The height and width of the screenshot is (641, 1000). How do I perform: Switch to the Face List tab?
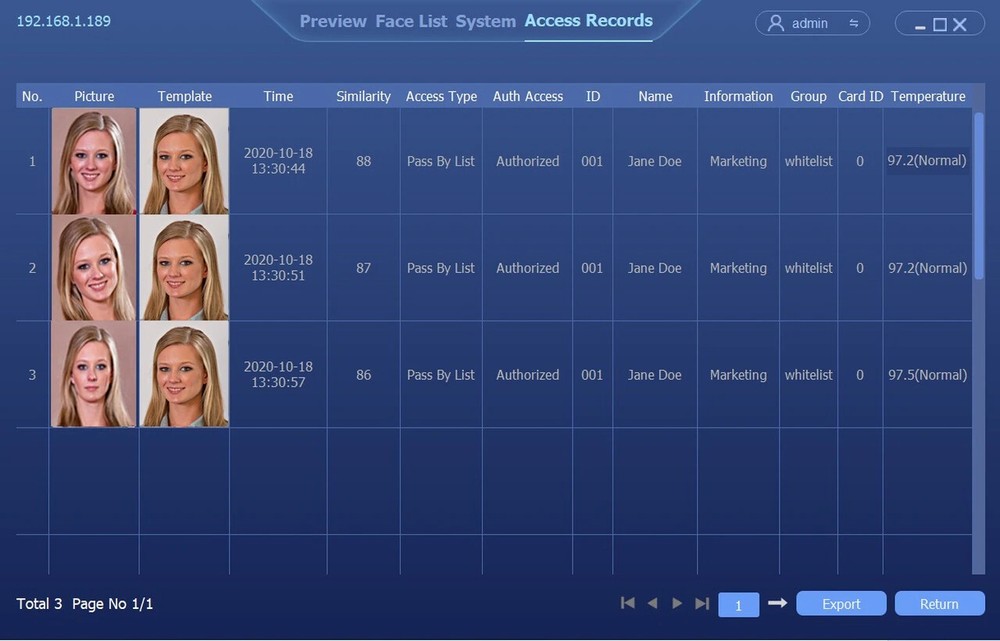pyautogui.click(x=411, y=21)
